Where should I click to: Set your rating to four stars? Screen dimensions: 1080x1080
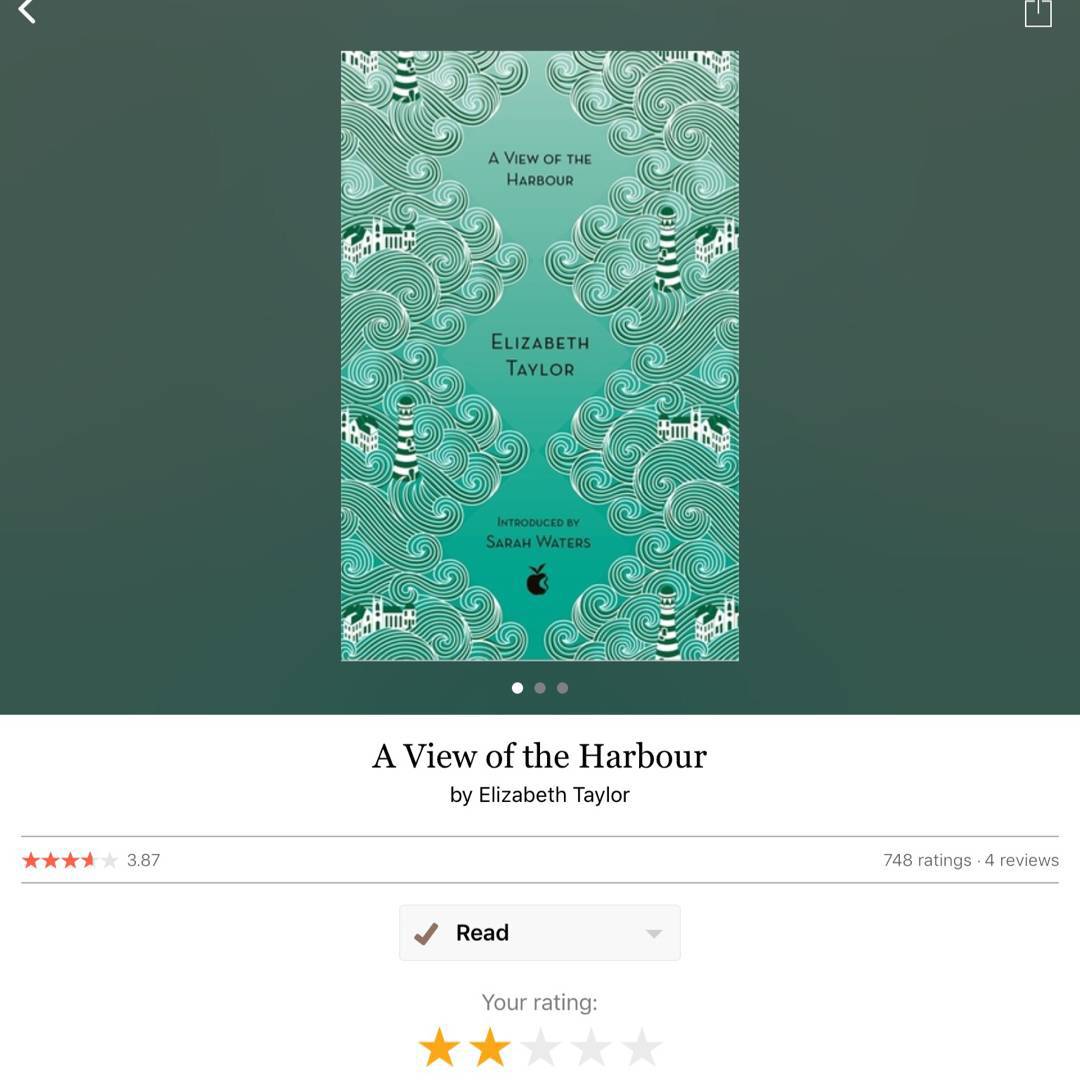(591, 1047)
